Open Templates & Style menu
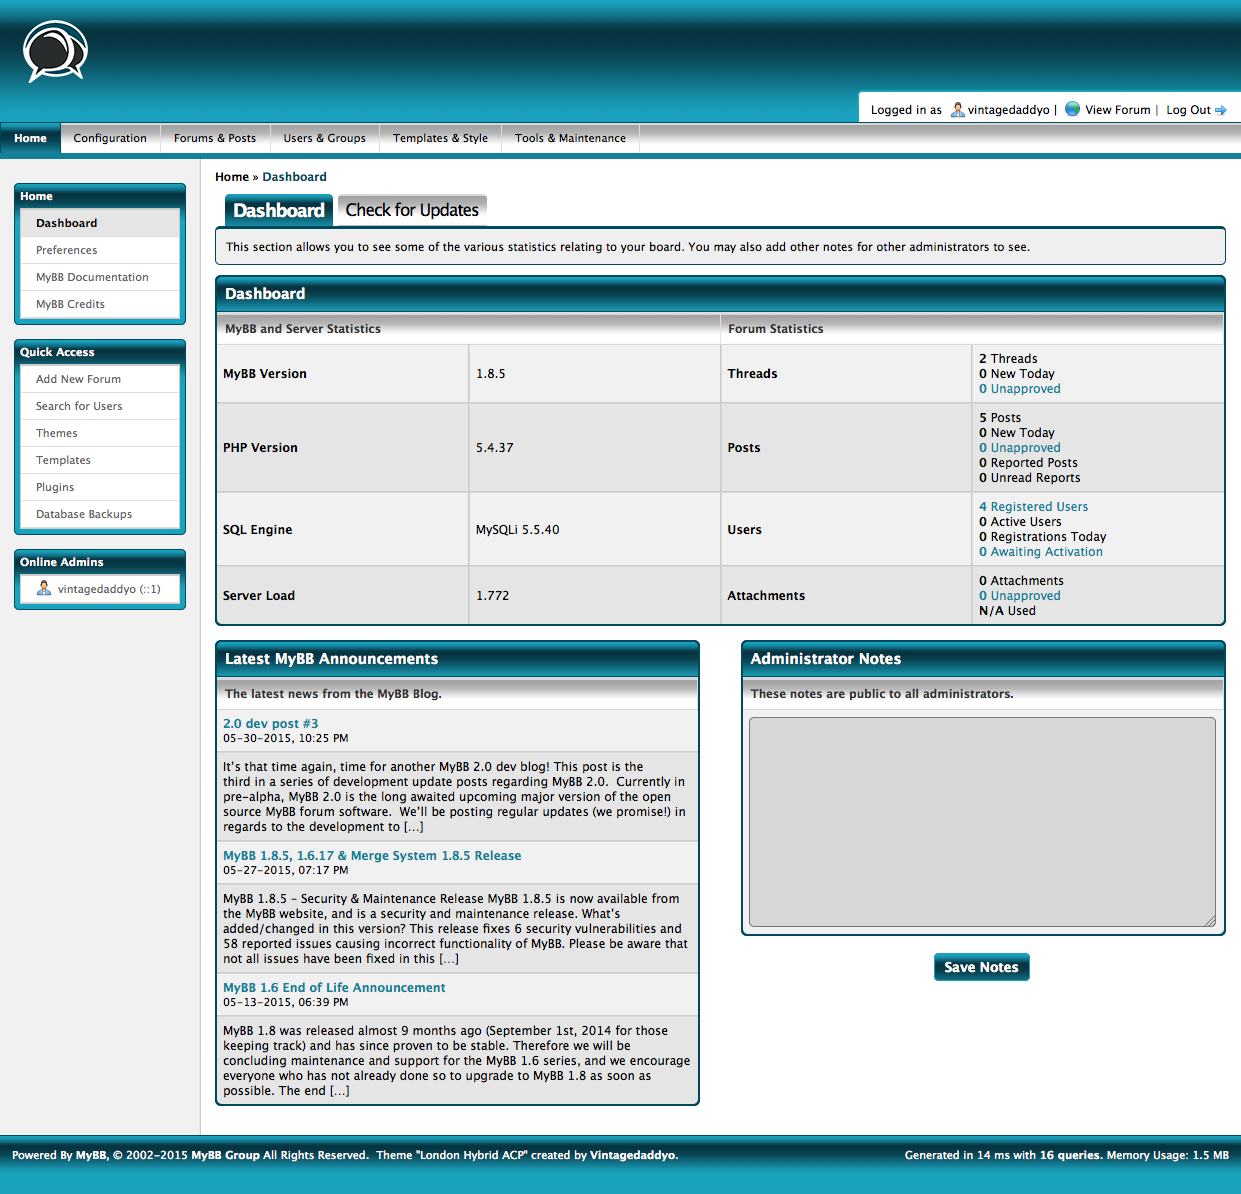Image resolution: width=1241 pixels, height=1194 pixels. coord(440,139)
